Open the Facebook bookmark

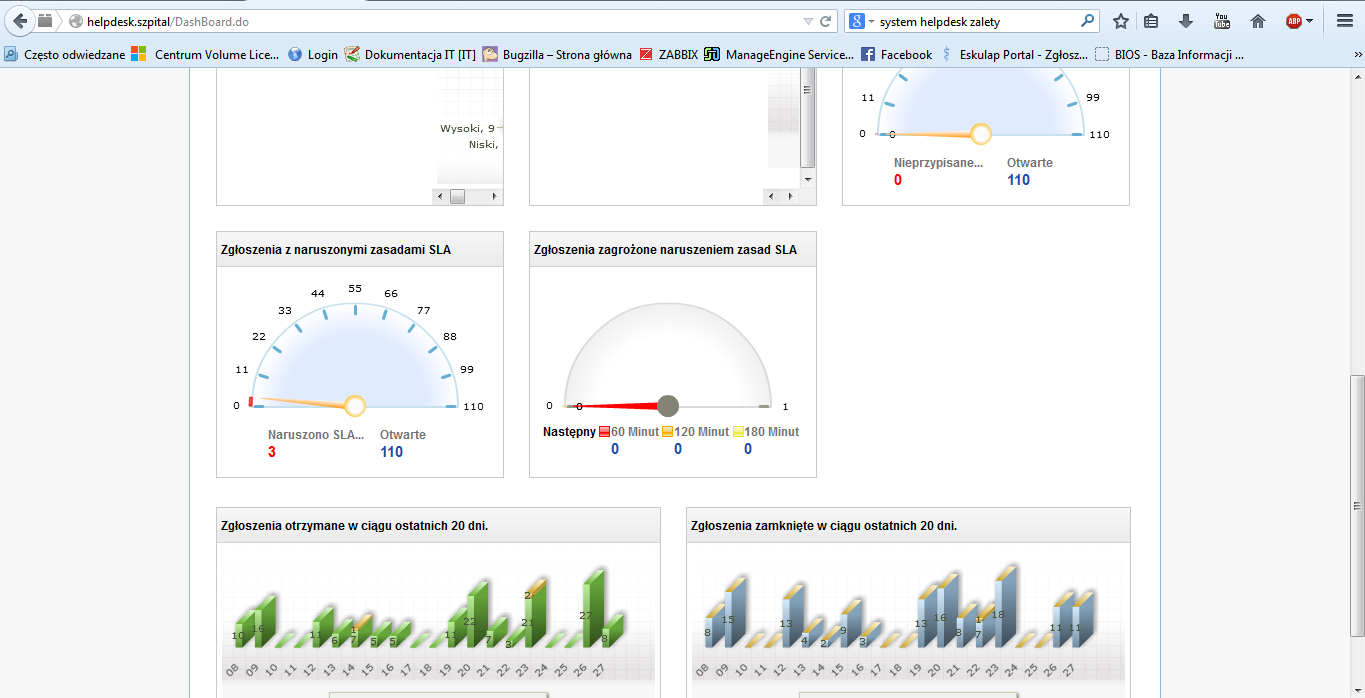896,55
